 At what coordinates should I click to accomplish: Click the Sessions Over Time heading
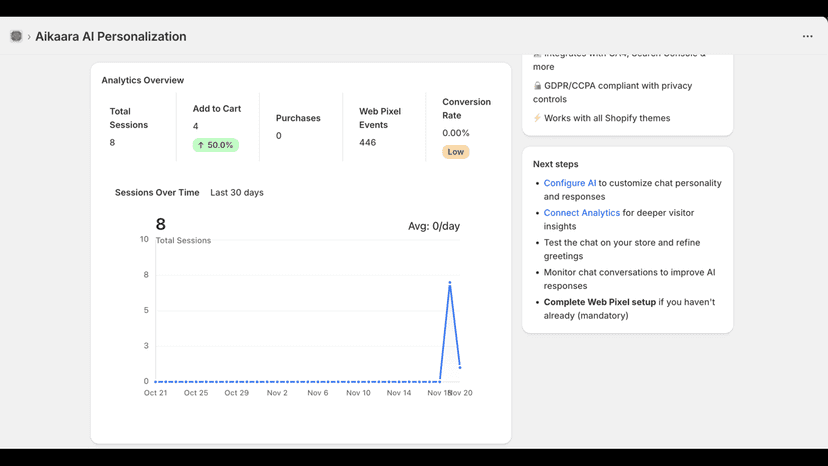click(157, 193)
